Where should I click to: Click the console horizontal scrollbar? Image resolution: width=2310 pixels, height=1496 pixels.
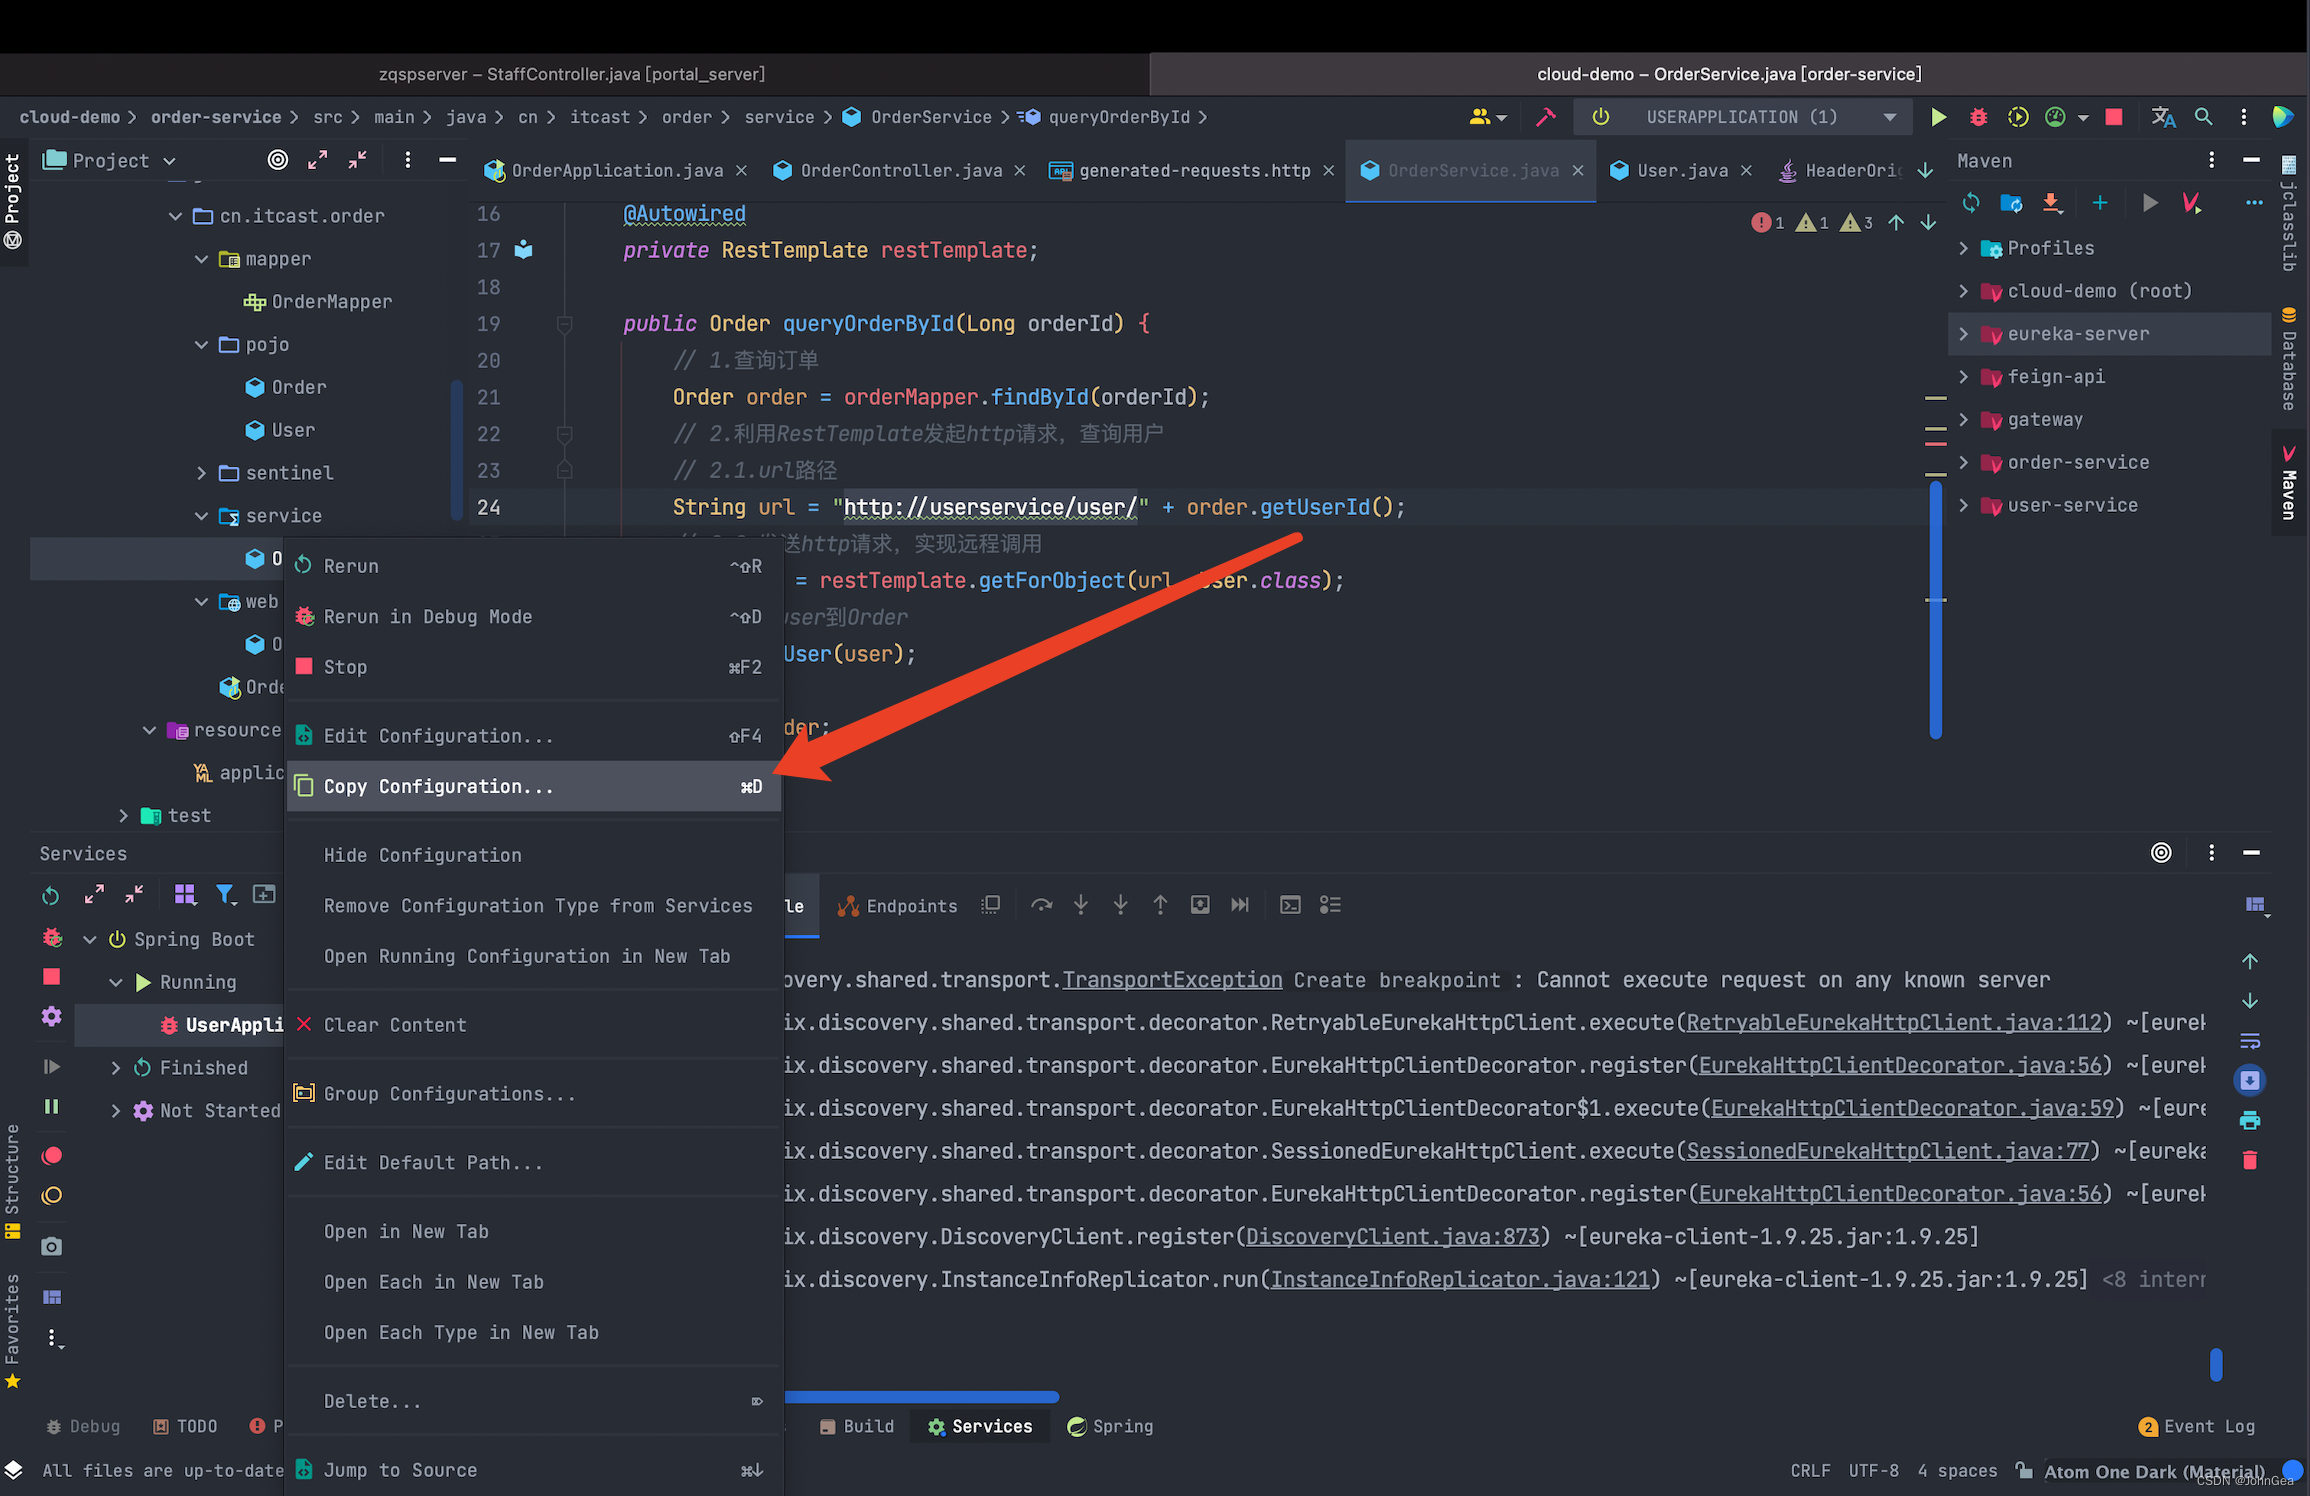[921, 1397]
